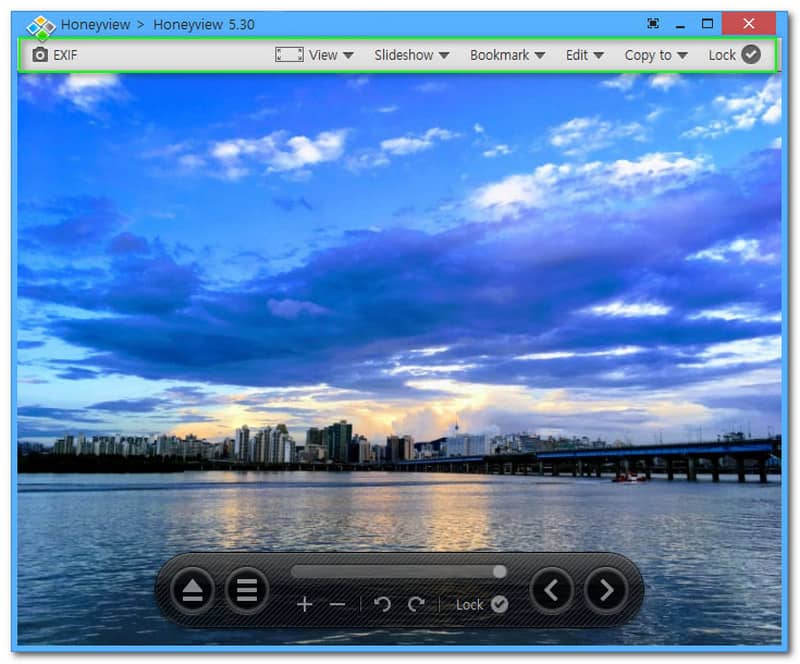The height and width of the screenshot is (664, 800).
Task: Open the Slideshow dropdown
Action: (411, 55)
